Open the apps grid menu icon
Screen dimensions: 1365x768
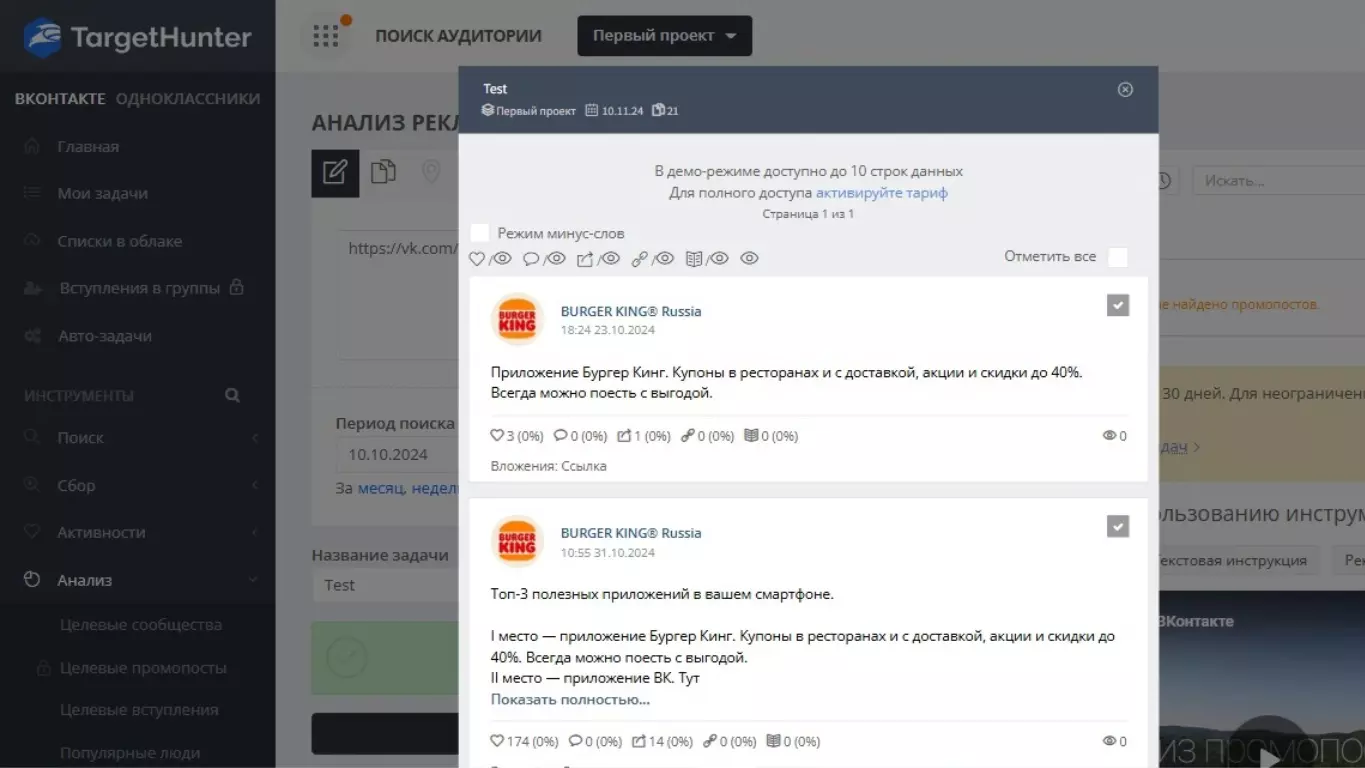click(326, 36)
